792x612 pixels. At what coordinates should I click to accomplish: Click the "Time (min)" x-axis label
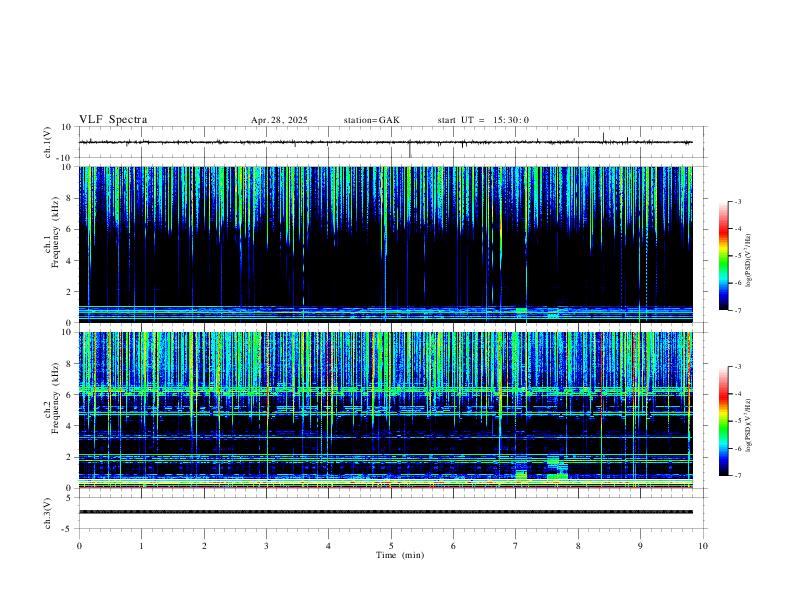click(400, 555)
